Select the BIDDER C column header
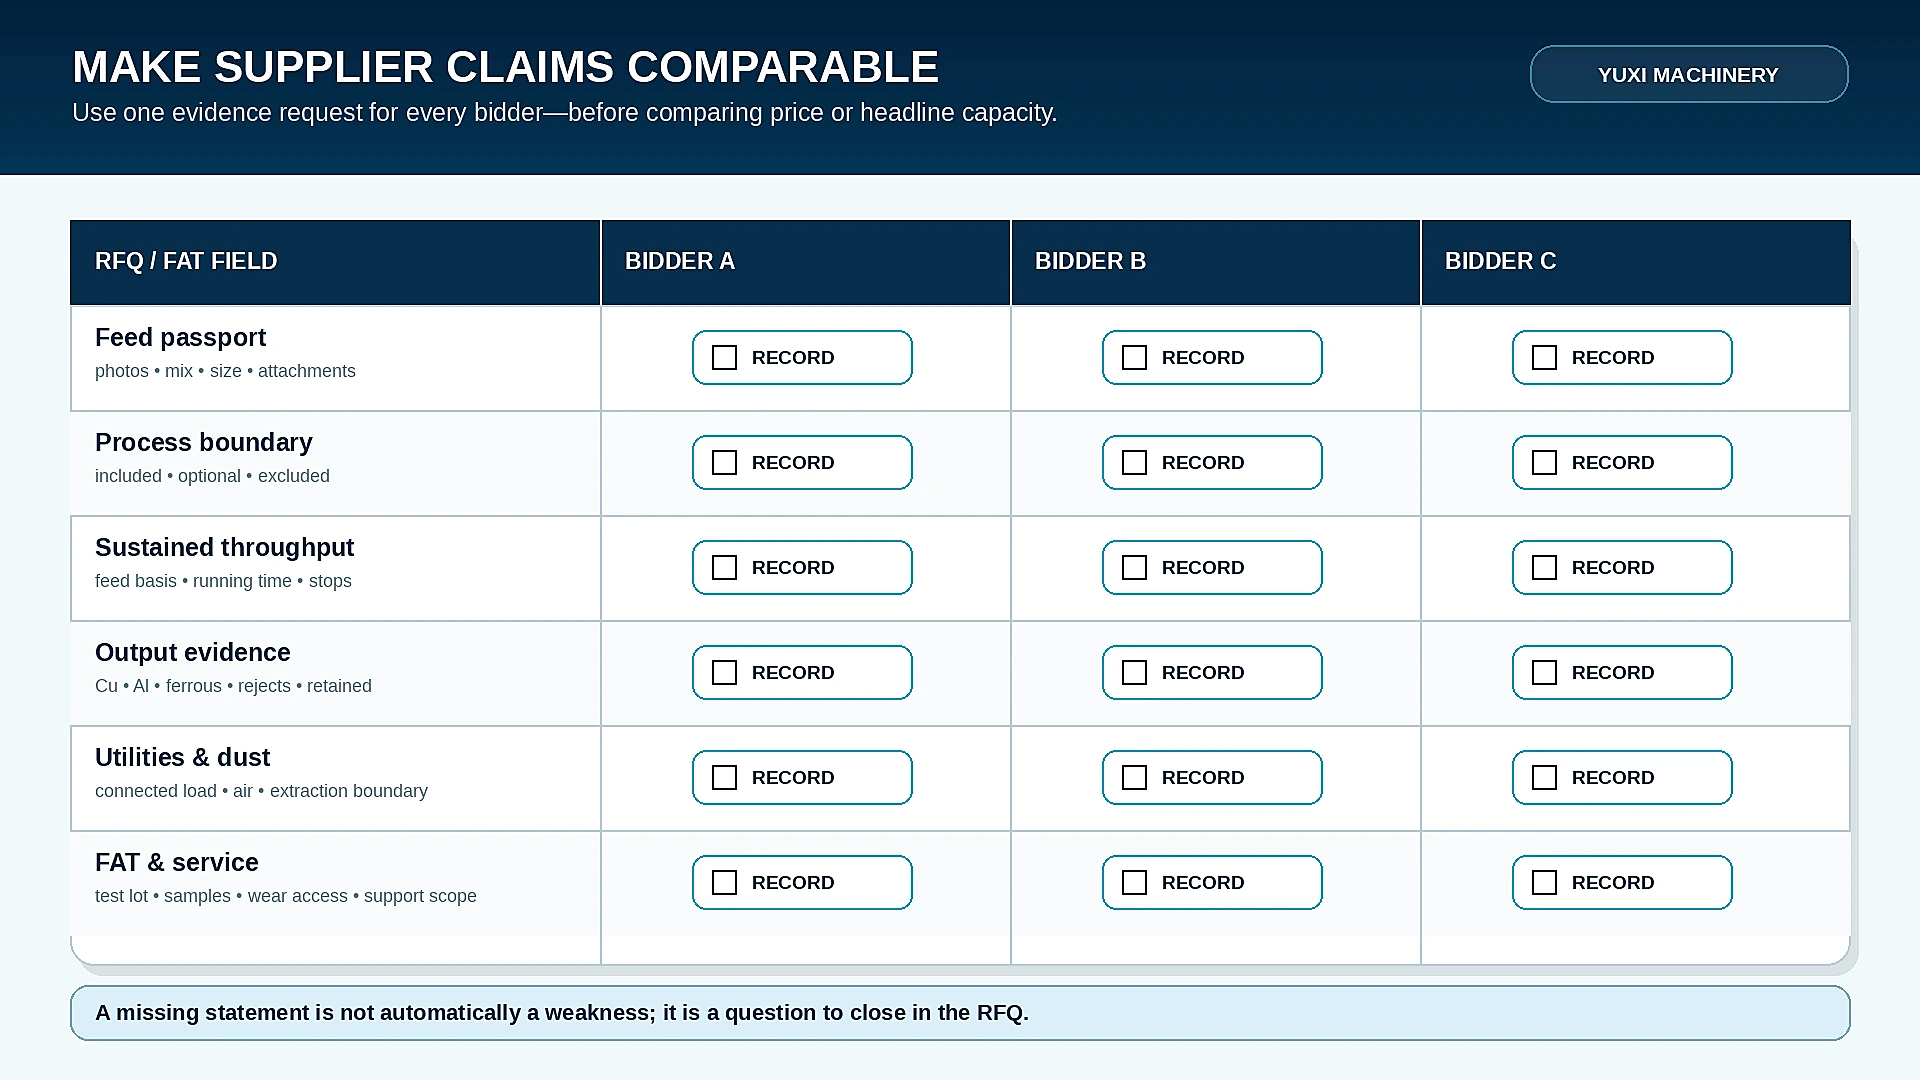Image resolution: width=1920 pixels, height=1080 pixels. (x=1636, y=262)
